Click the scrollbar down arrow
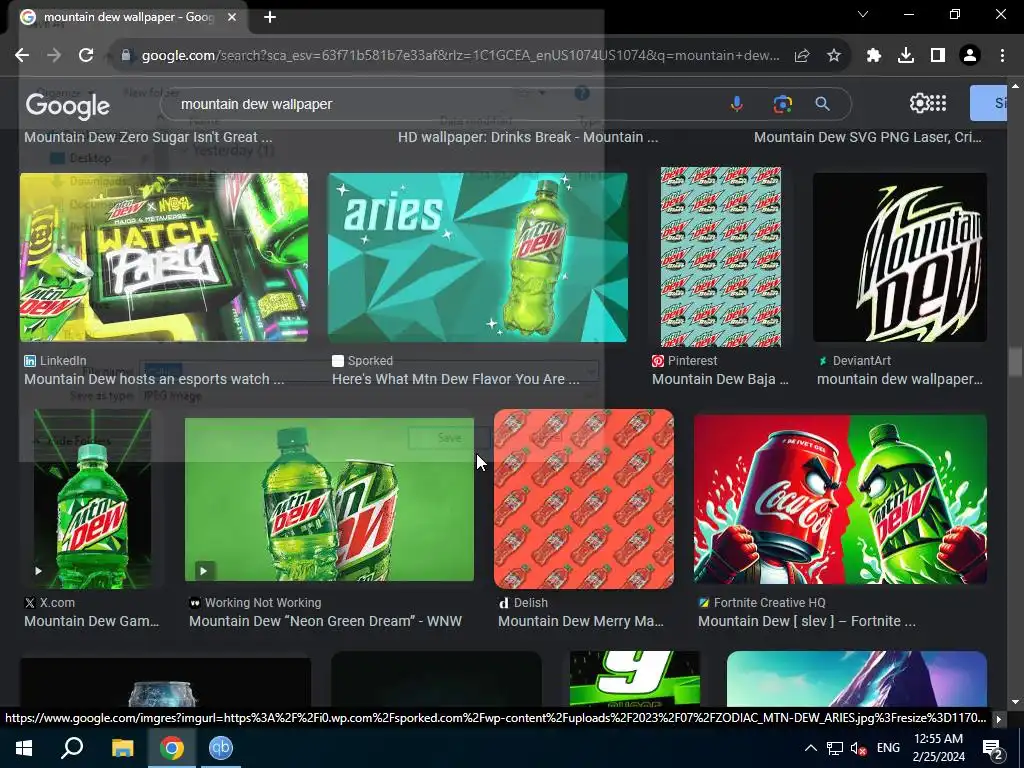The height and width of the screenshot is (768, 1024). [1014, 702]
